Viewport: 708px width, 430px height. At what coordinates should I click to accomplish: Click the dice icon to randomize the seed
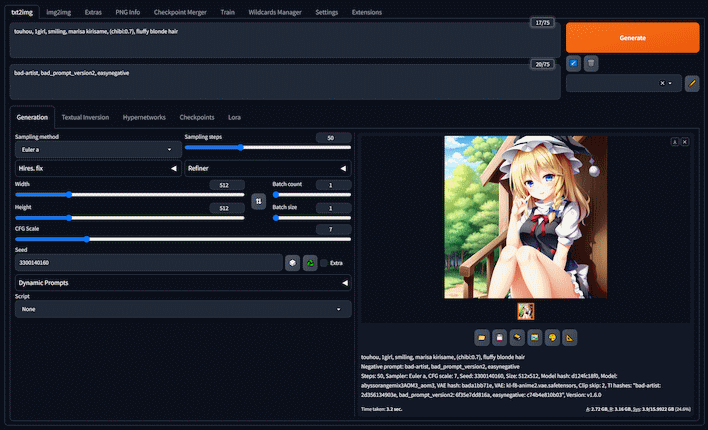(292, 262)
